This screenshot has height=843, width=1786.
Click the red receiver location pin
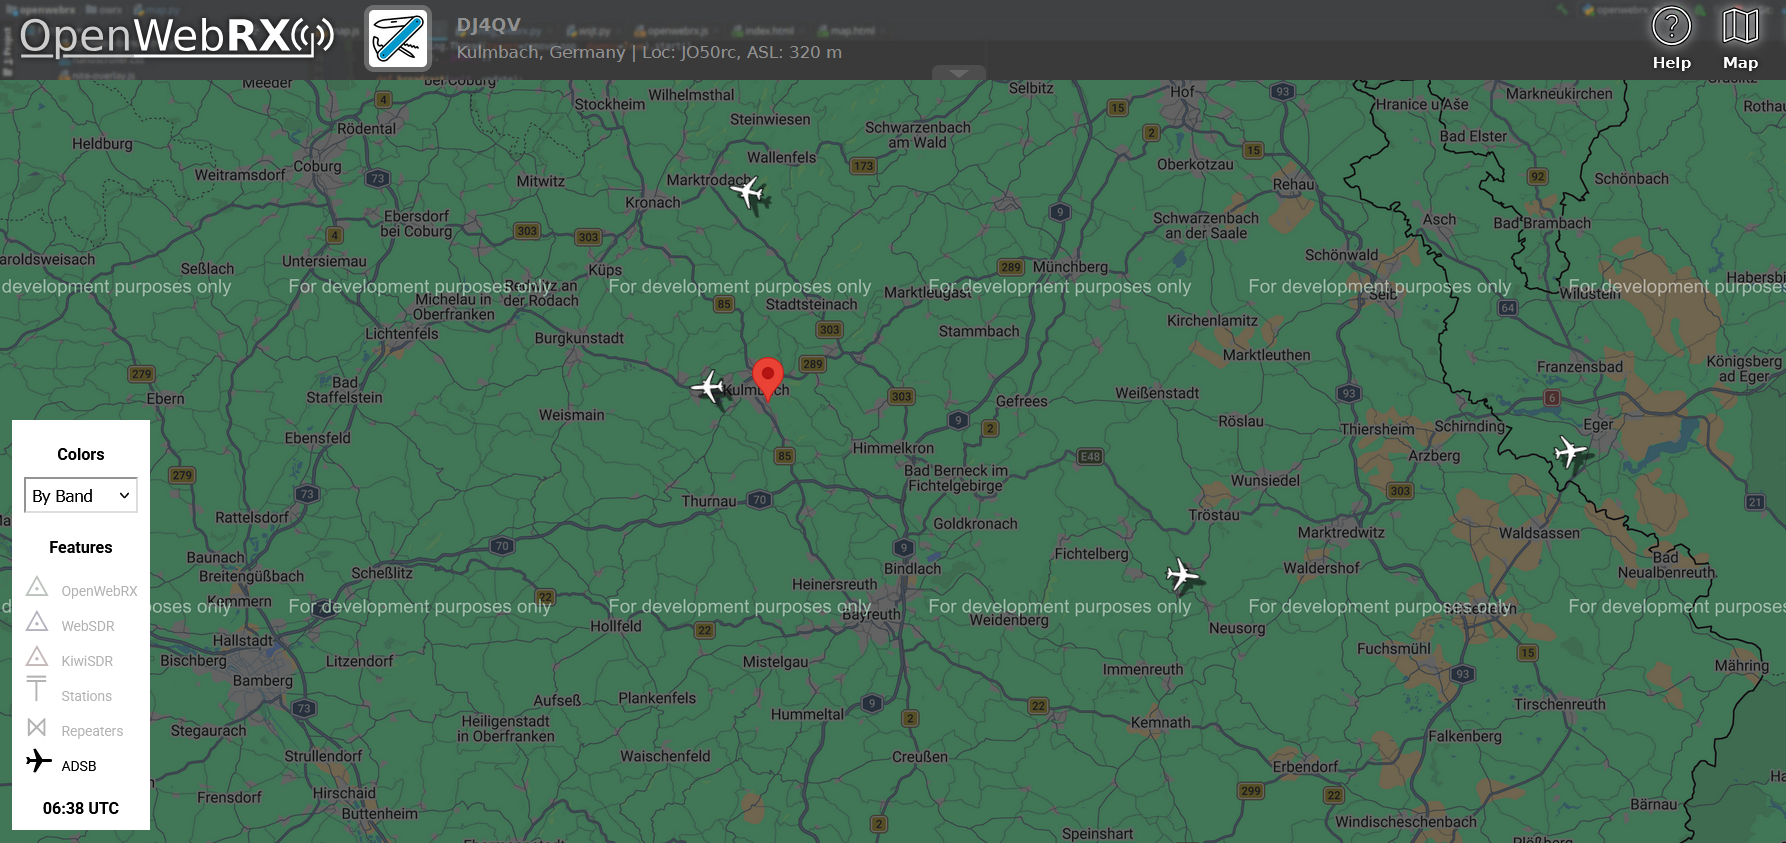[767, 378]
